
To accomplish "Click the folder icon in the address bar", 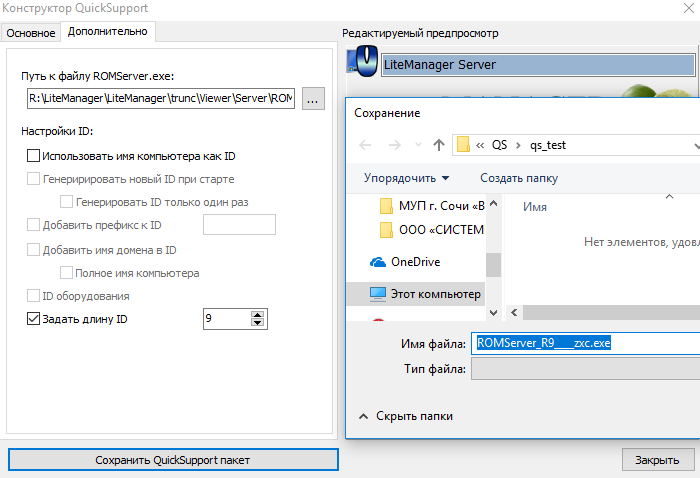I will click(x=463, y=145).
